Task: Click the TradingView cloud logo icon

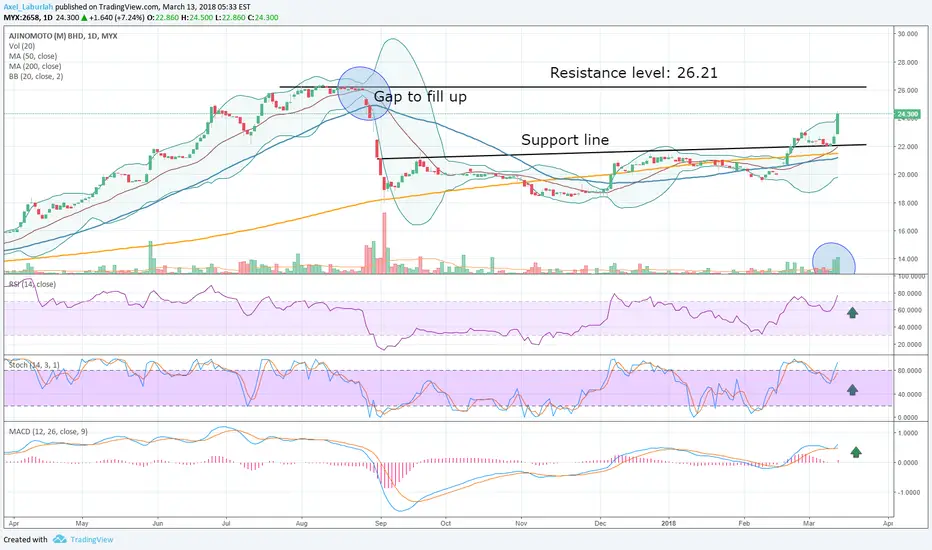Action: (x=59, y=539)
